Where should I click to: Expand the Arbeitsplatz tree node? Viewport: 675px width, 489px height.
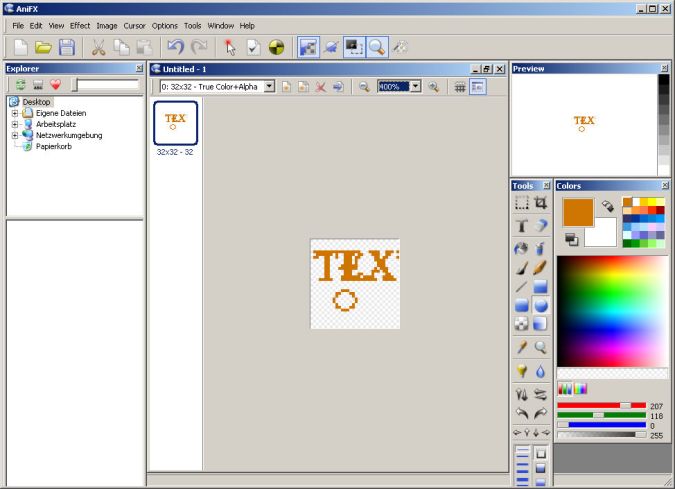pyautogui.click(x=15, y=124)
